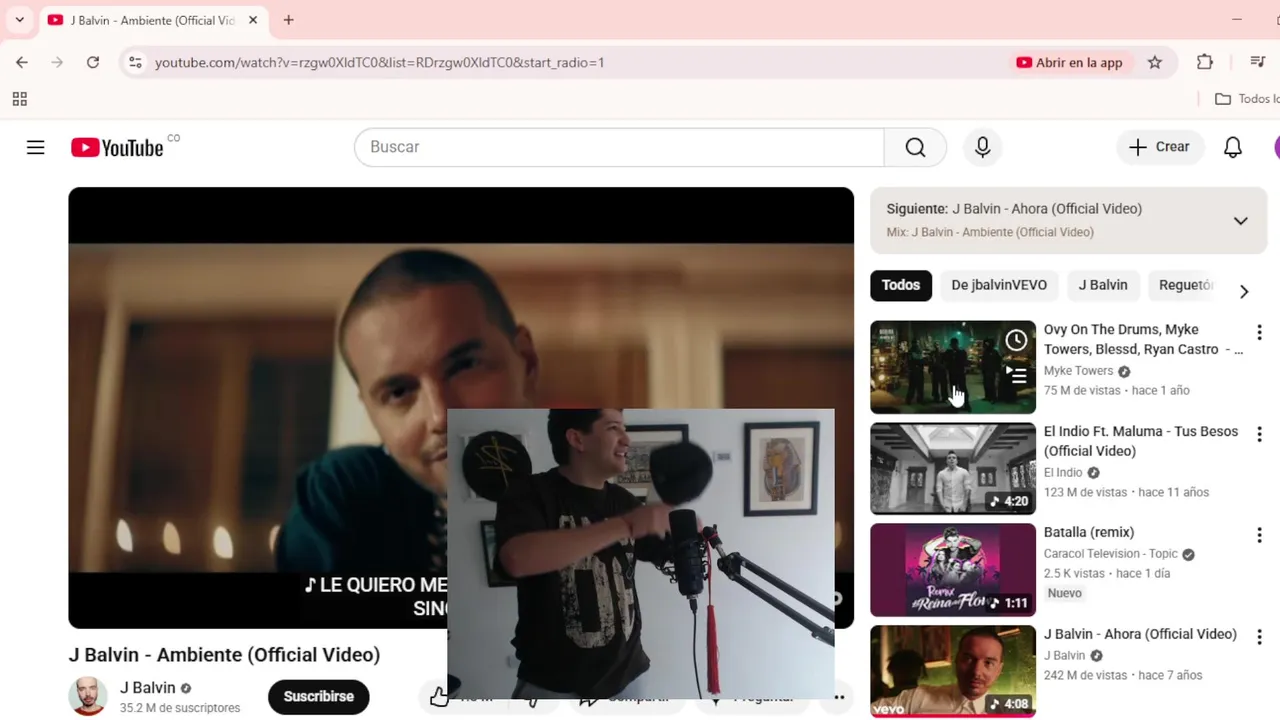1280x720 pixels.
Task: Focus the Buscar search field
Action: [x=619, y=147]
